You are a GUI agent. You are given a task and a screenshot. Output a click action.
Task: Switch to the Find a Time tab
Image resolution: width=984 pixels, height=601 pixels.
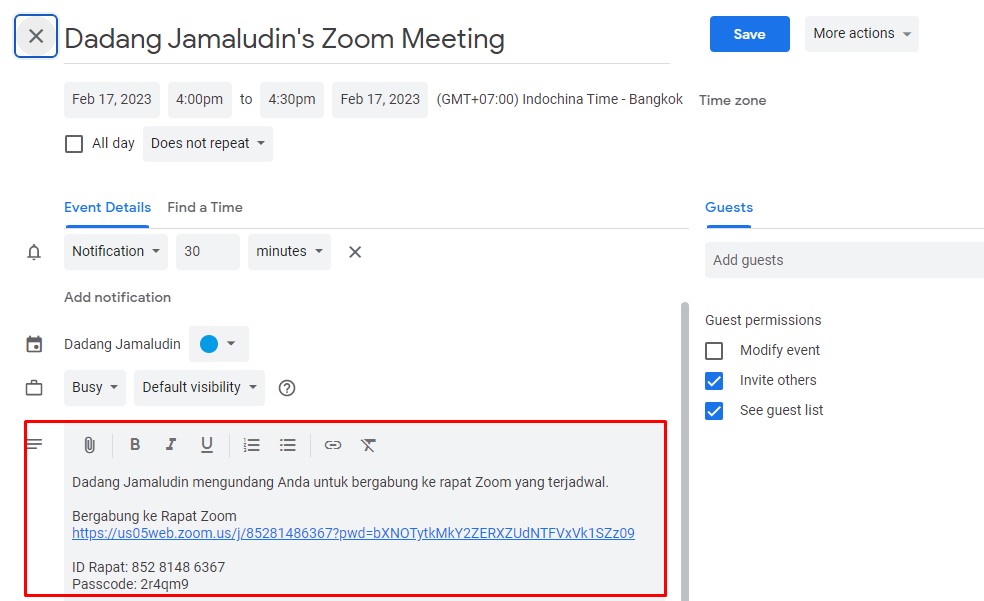[x=205, y=207]
